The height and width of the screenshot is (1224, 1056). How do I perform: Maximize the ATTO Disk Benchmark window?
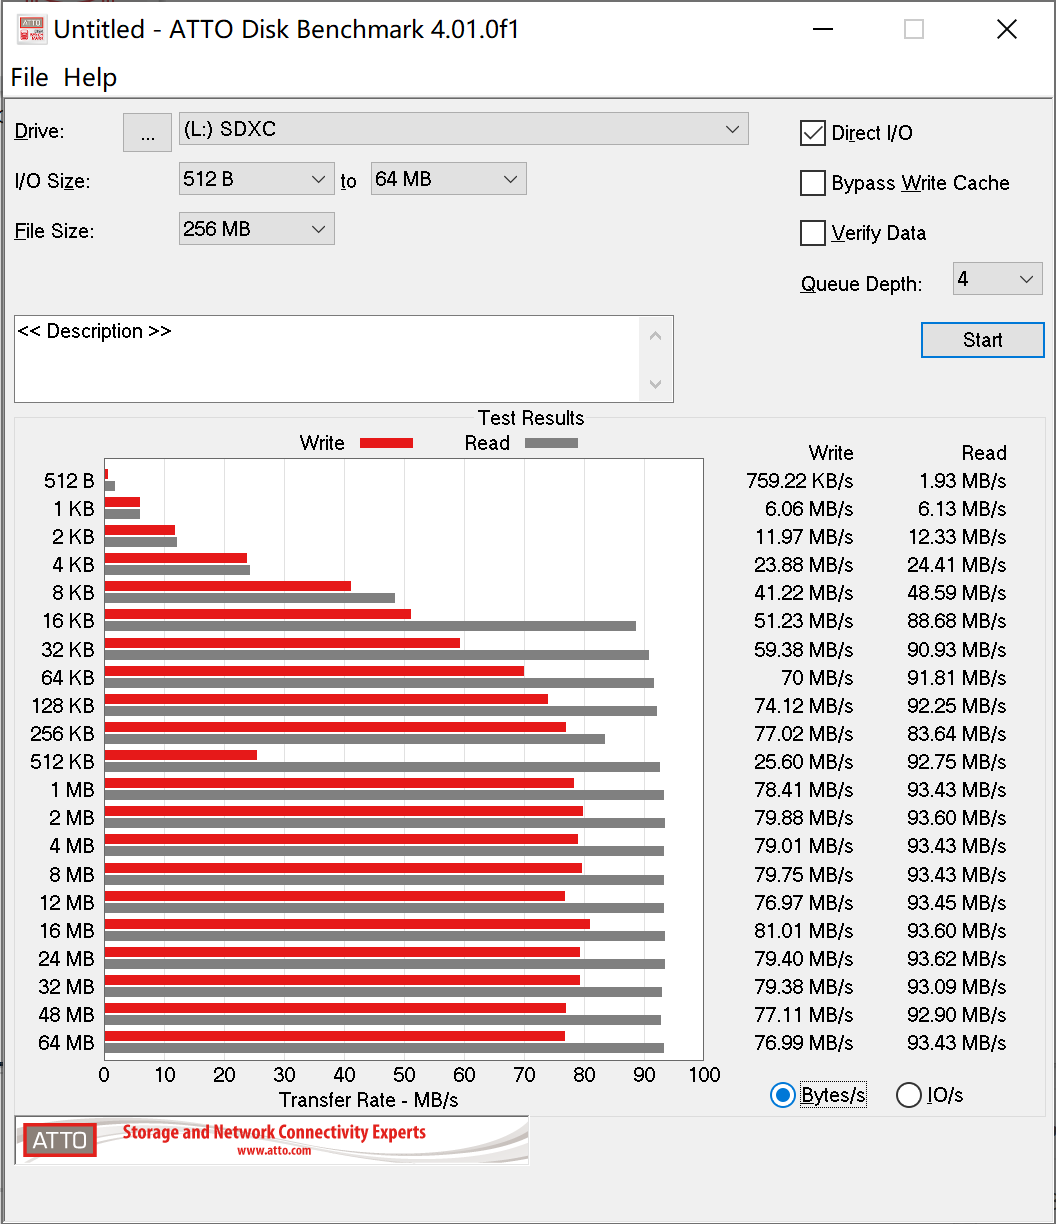[x=914, y=29]
